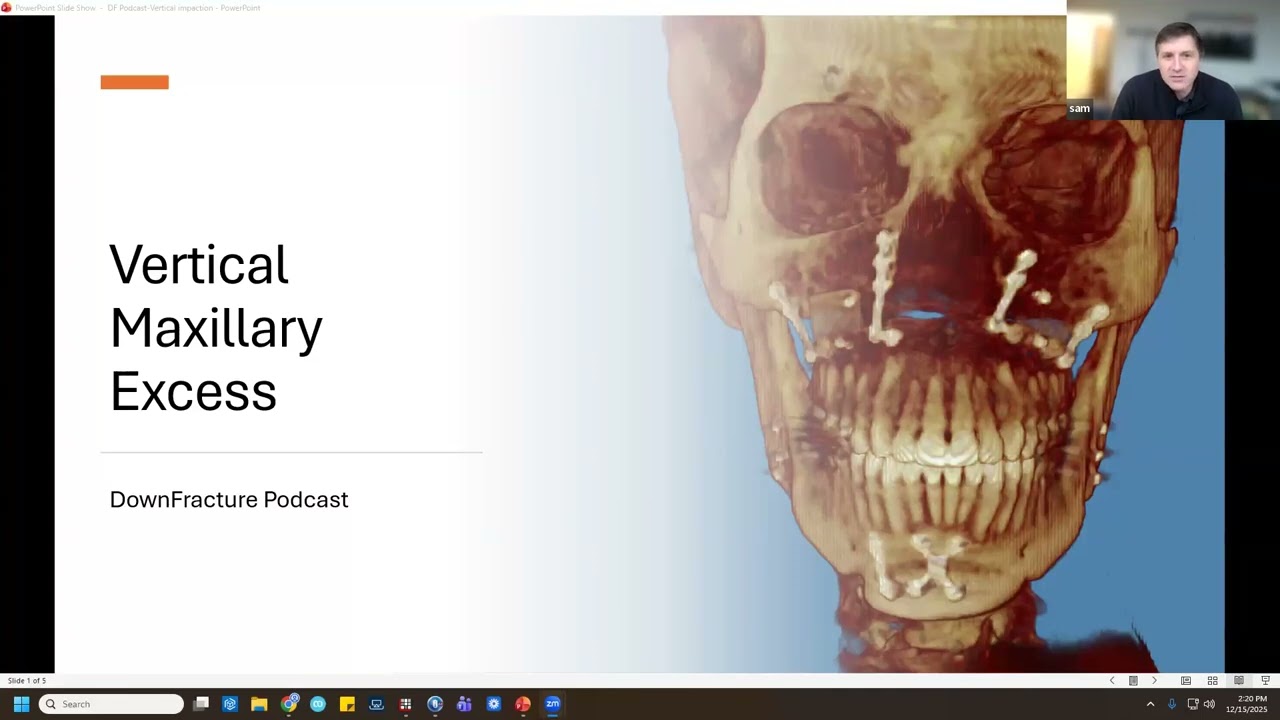Open the see all slides menu icon

(1133, 681)
